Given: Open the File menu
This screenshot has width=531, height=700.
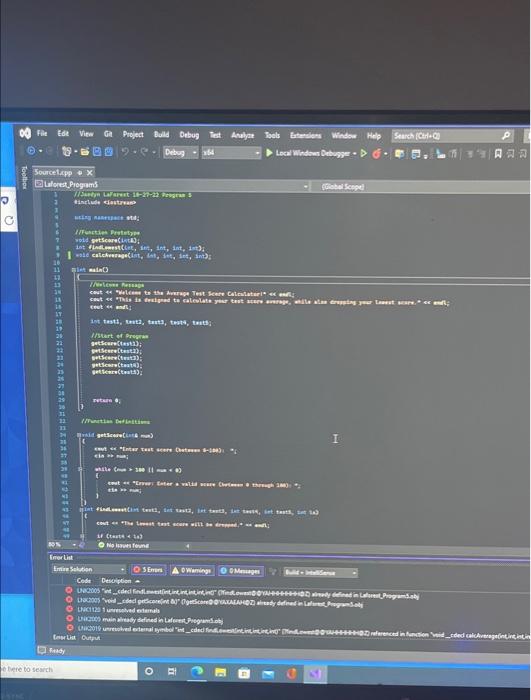Looking at the screenshot, I should click(42, 133).
